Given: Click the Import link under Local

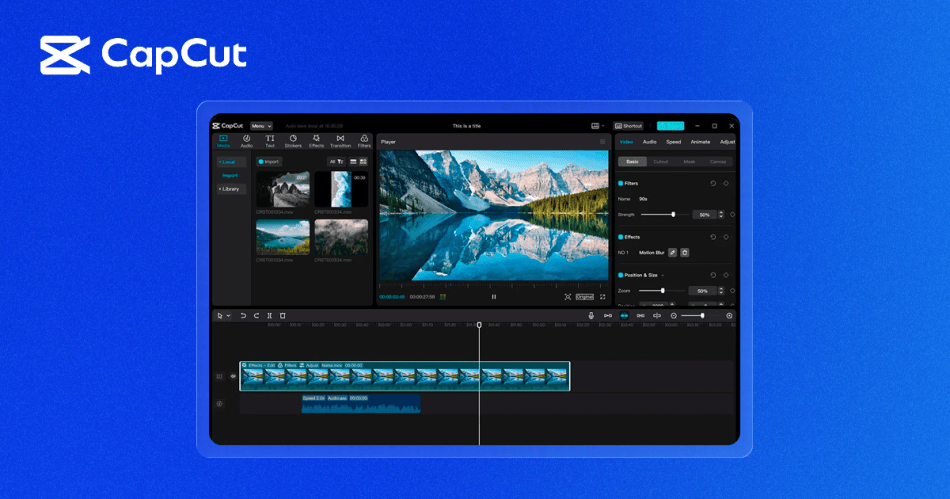Looking at the screenshot, I should pos(230,176).
